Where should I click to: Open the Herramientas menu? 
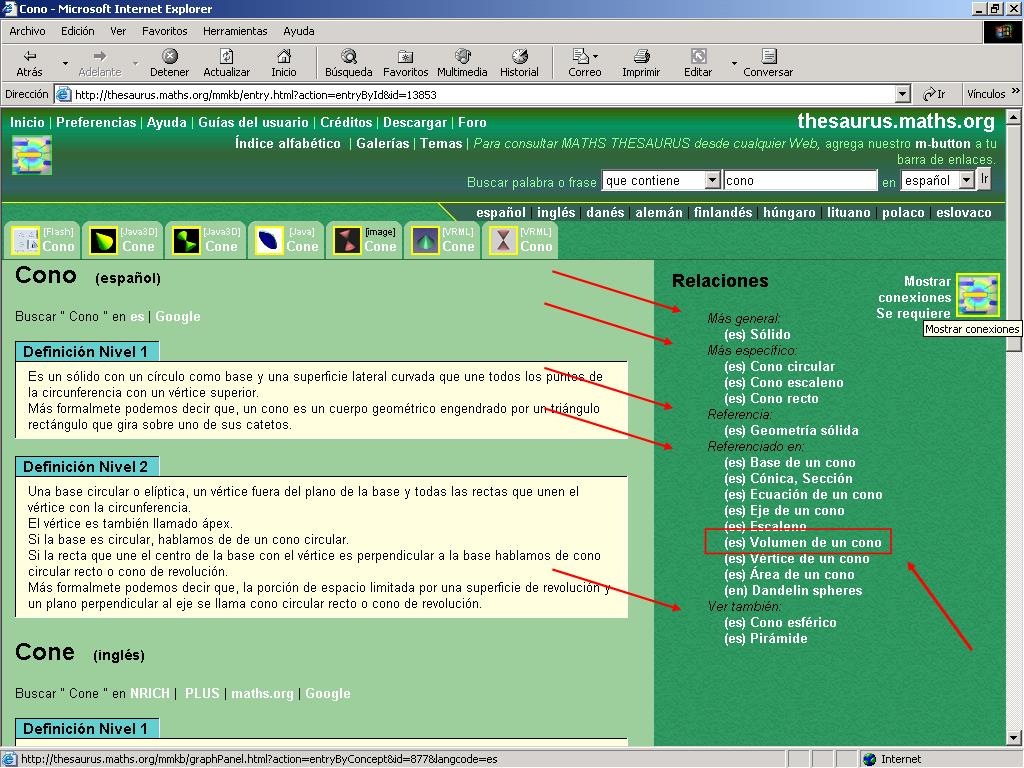tap(235, 31)
